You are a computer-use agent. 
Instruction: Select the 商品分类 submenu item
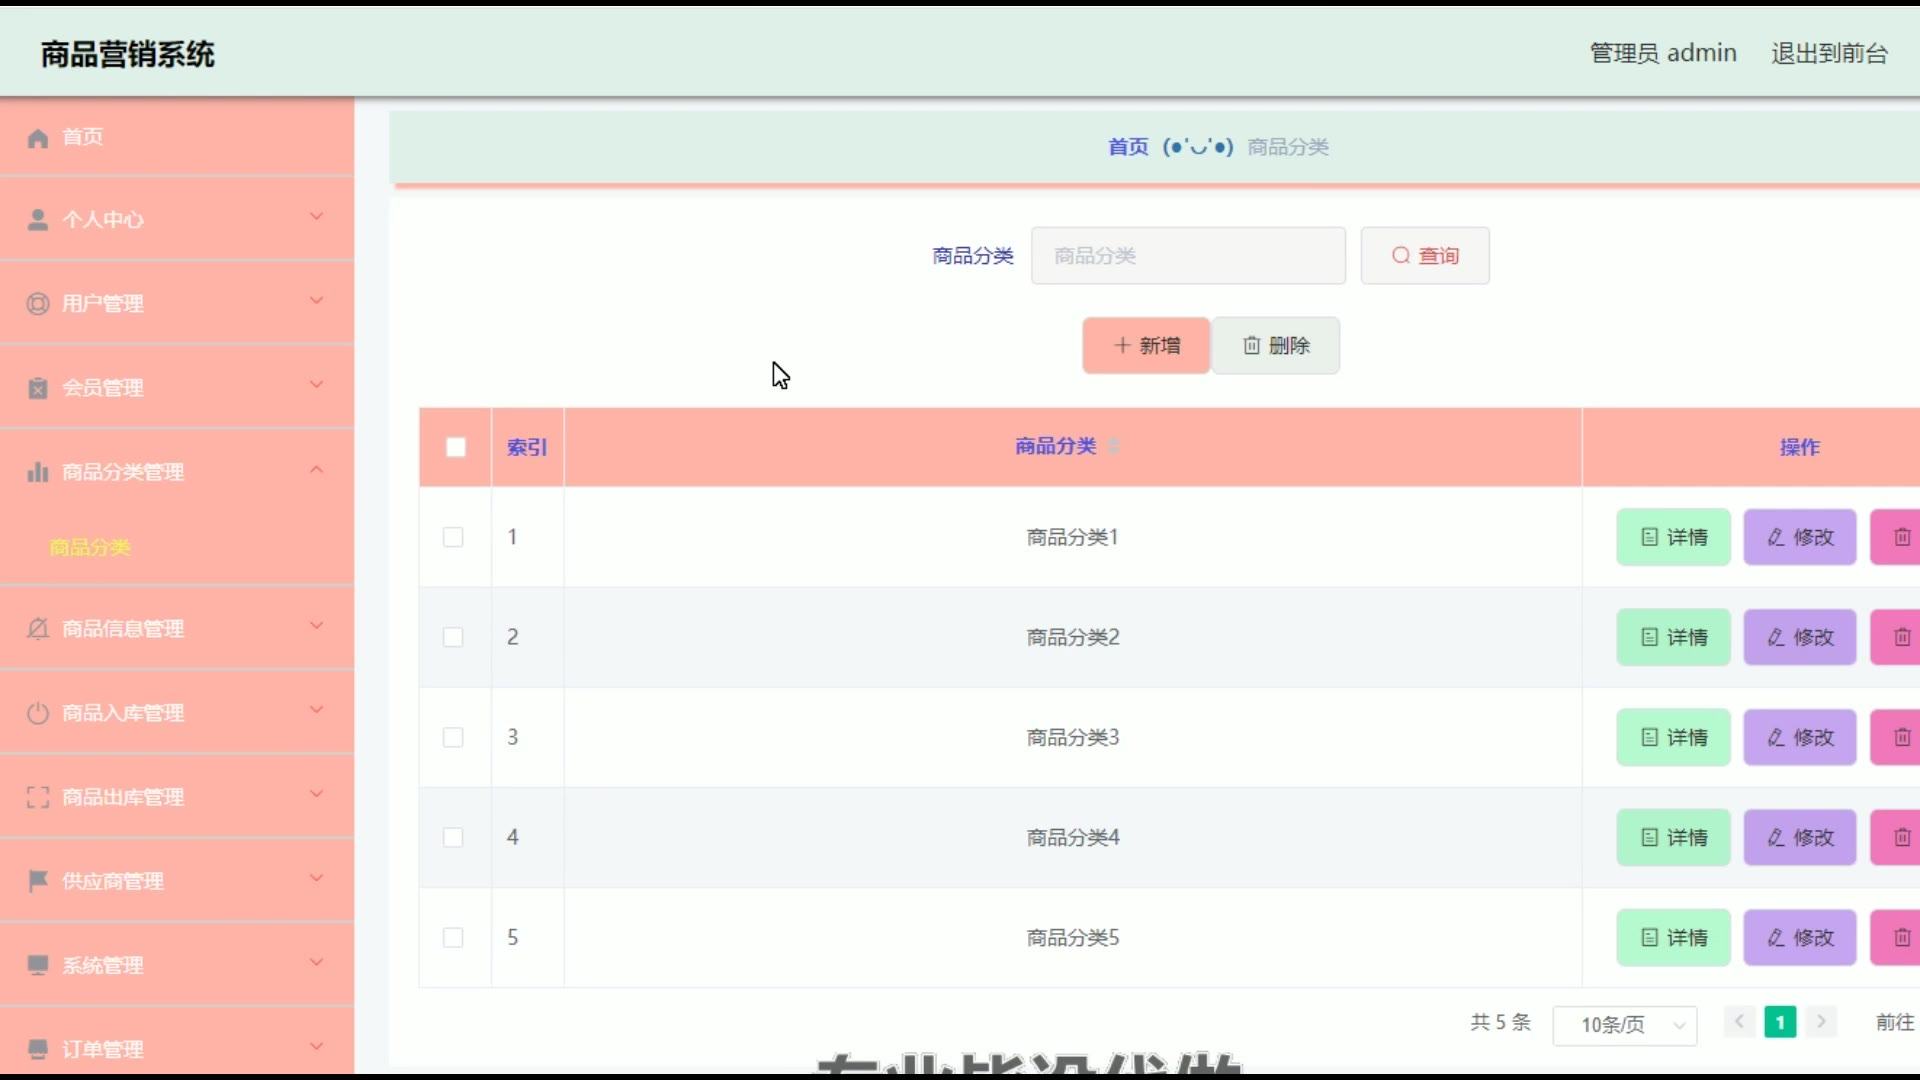point(91,547)
